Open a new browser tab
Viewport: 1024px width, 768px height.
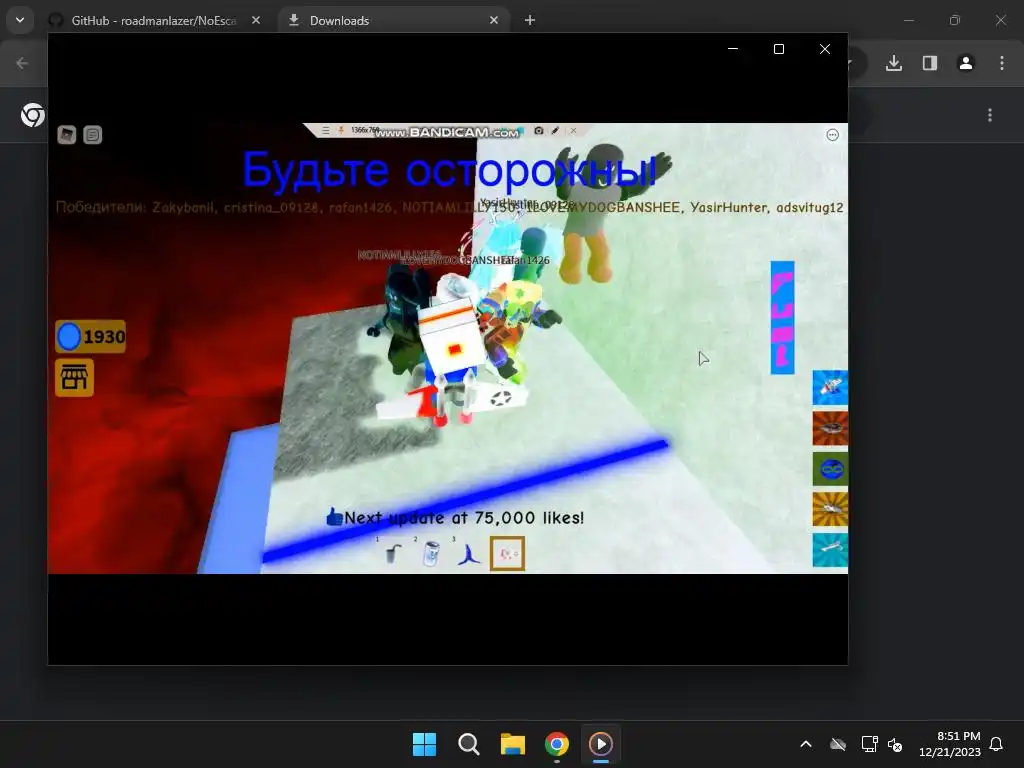point(530,20)
